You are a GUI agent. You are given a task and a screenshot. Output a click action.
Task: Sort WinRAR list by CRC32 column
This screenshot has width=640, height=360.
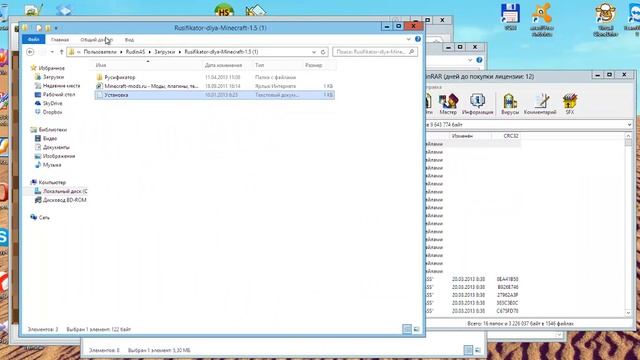(x=507, y=136)
